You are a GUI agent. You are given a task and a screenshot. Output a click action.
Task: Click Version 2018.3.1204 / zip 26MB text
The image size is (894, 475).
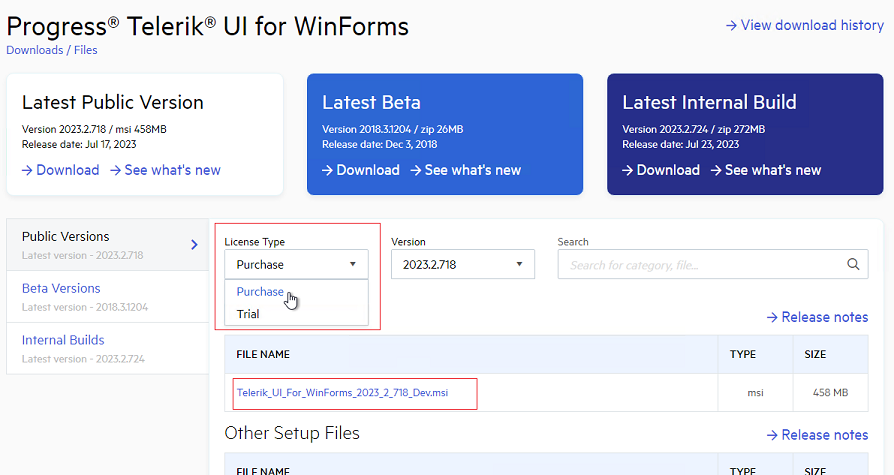pos(393,129)
